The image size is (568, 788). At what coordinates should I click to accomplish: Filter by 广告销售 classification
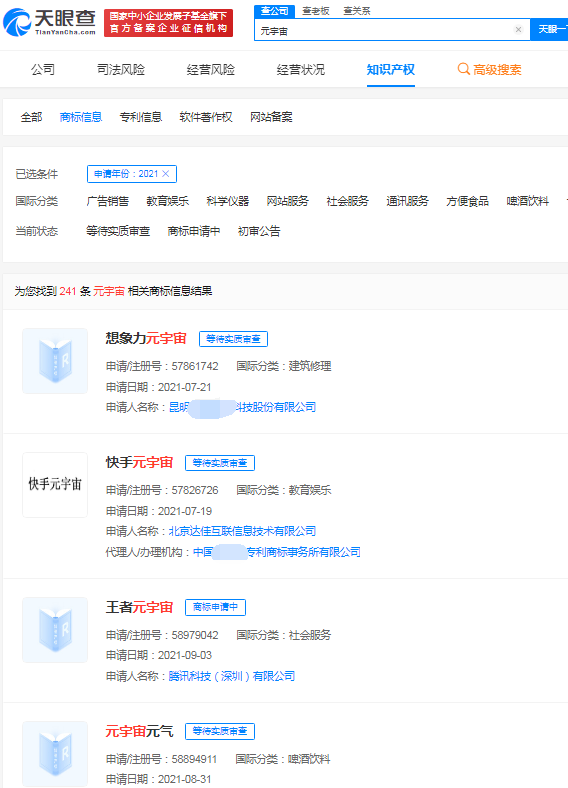pos(108,202)
